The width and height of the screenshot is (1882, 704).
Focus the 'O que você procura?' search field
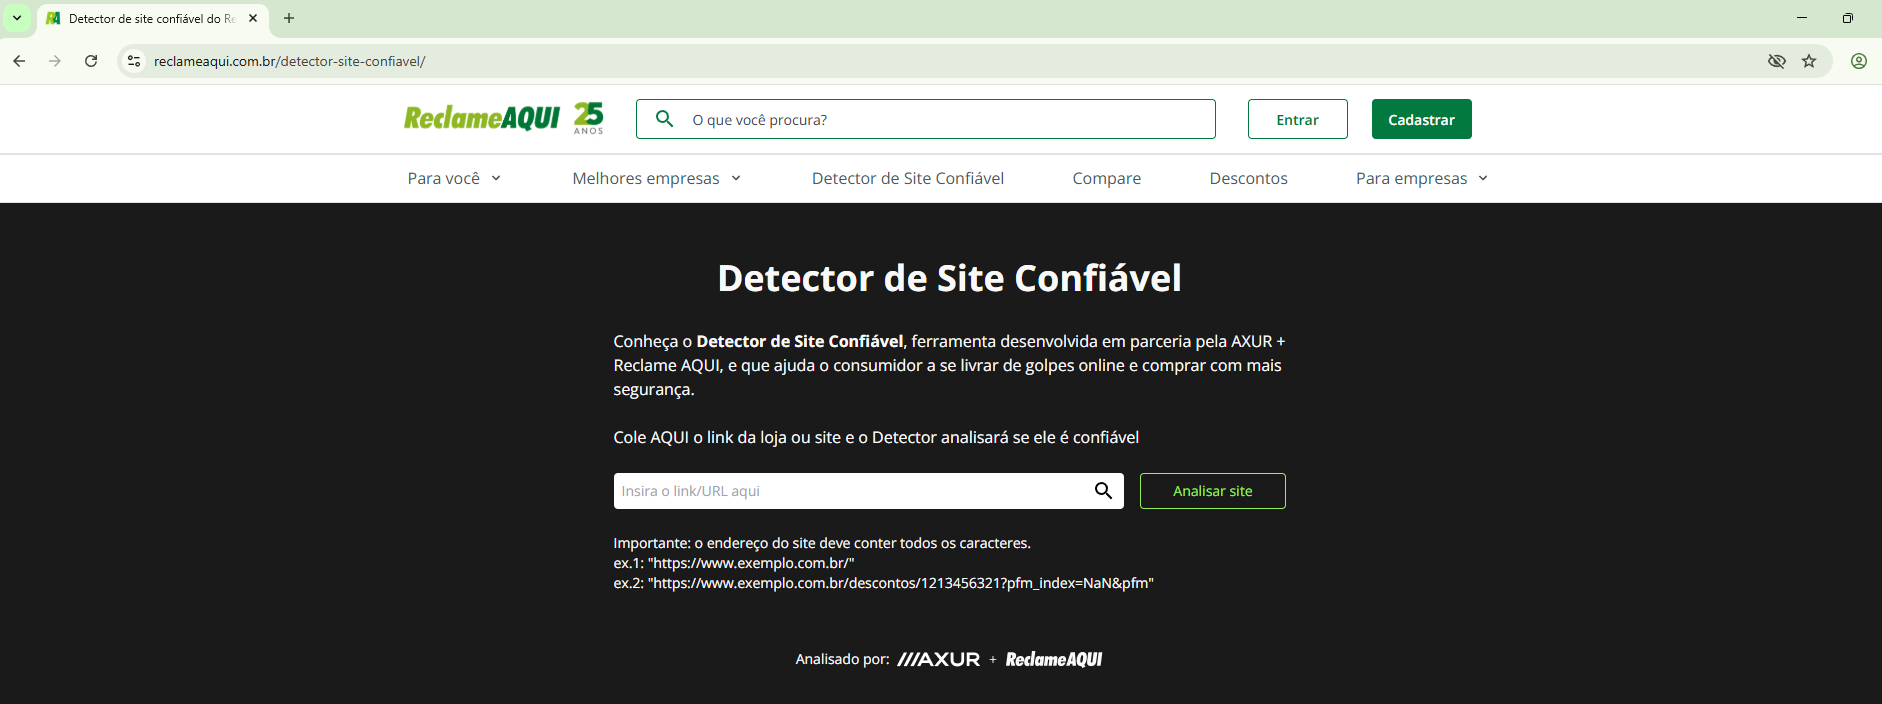[x=926, y=119]
